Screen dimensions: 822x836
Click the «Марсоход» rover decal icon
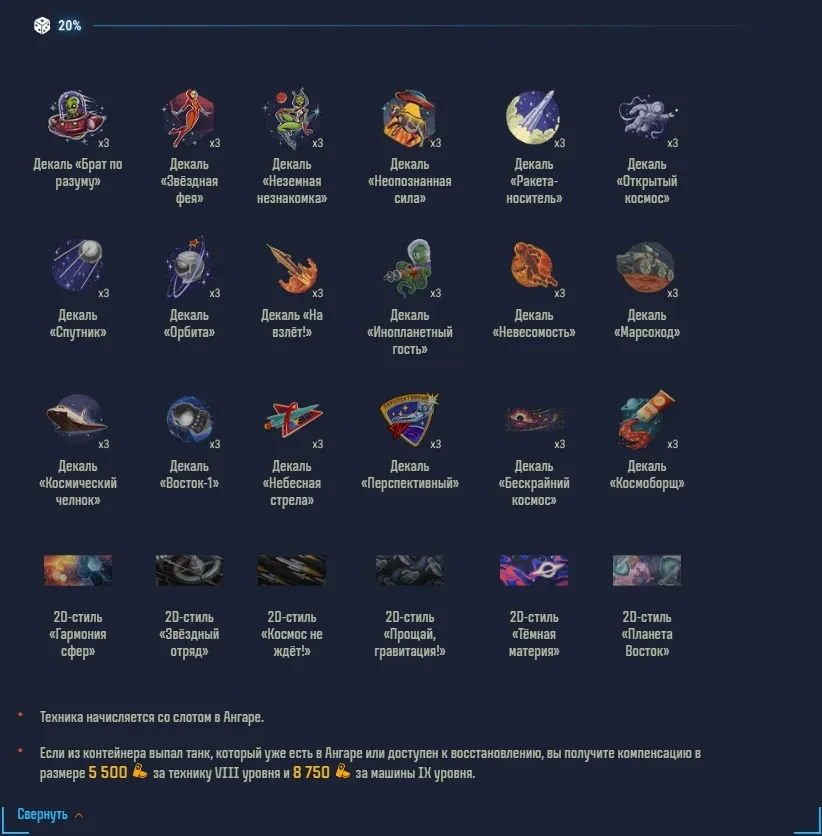tap(646, 267)
